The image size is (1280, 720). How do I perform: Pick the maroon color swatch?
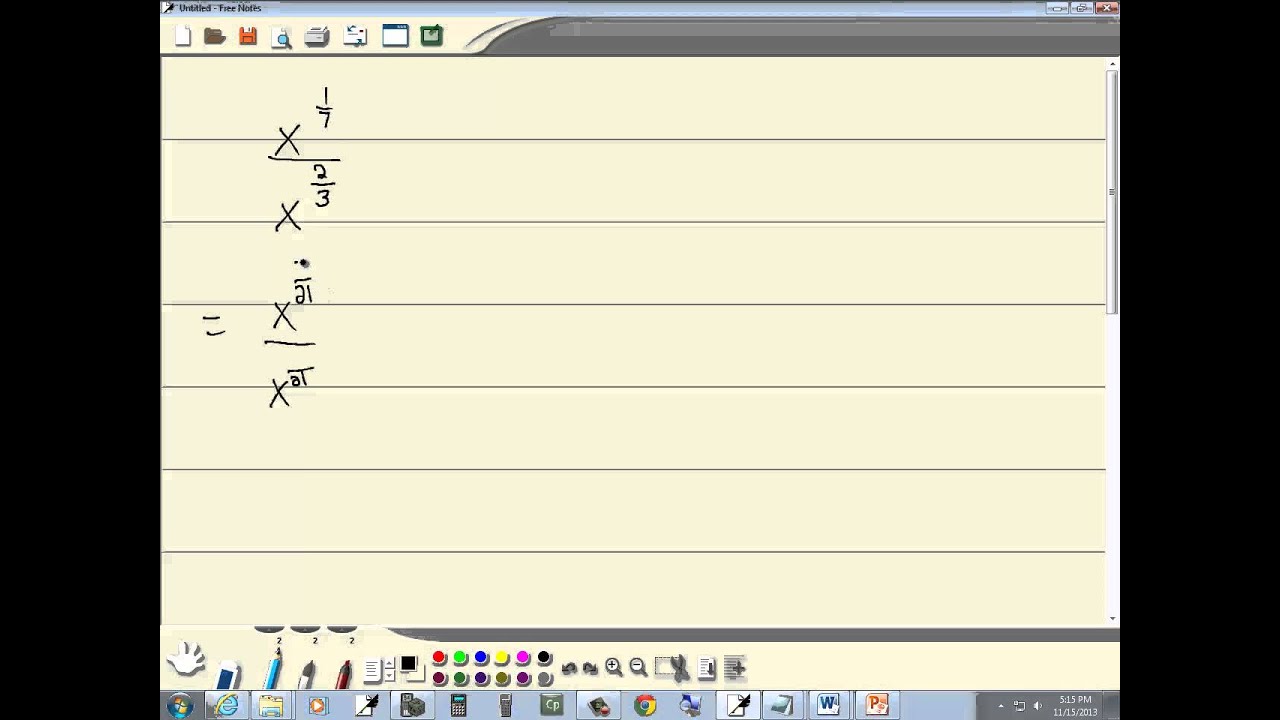(439, 678)
